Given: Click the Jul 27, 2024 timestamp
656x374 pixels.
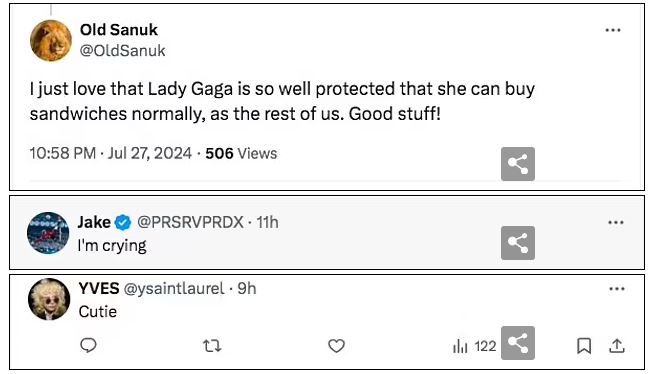Looking at the screenshot, I should (150, 154).
